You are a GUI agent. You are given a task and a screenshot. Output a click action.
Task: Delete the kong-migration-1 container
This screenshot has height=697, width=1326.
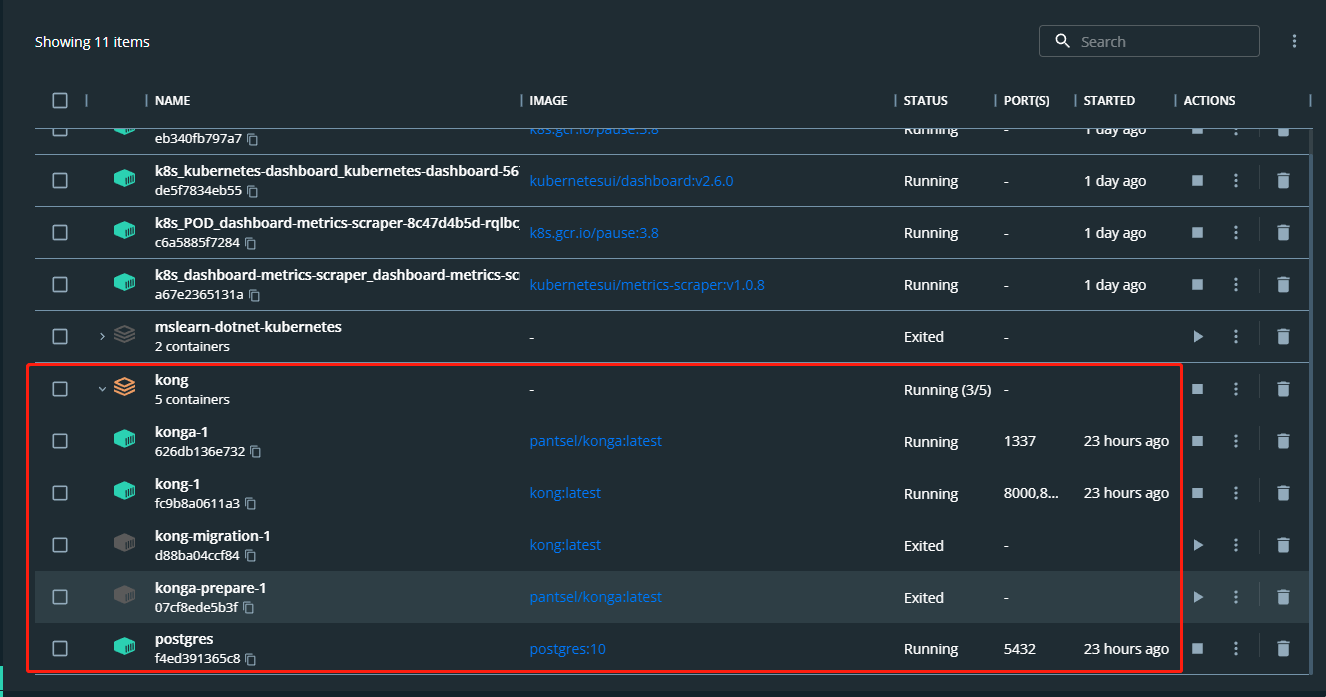coord(1283,545)
